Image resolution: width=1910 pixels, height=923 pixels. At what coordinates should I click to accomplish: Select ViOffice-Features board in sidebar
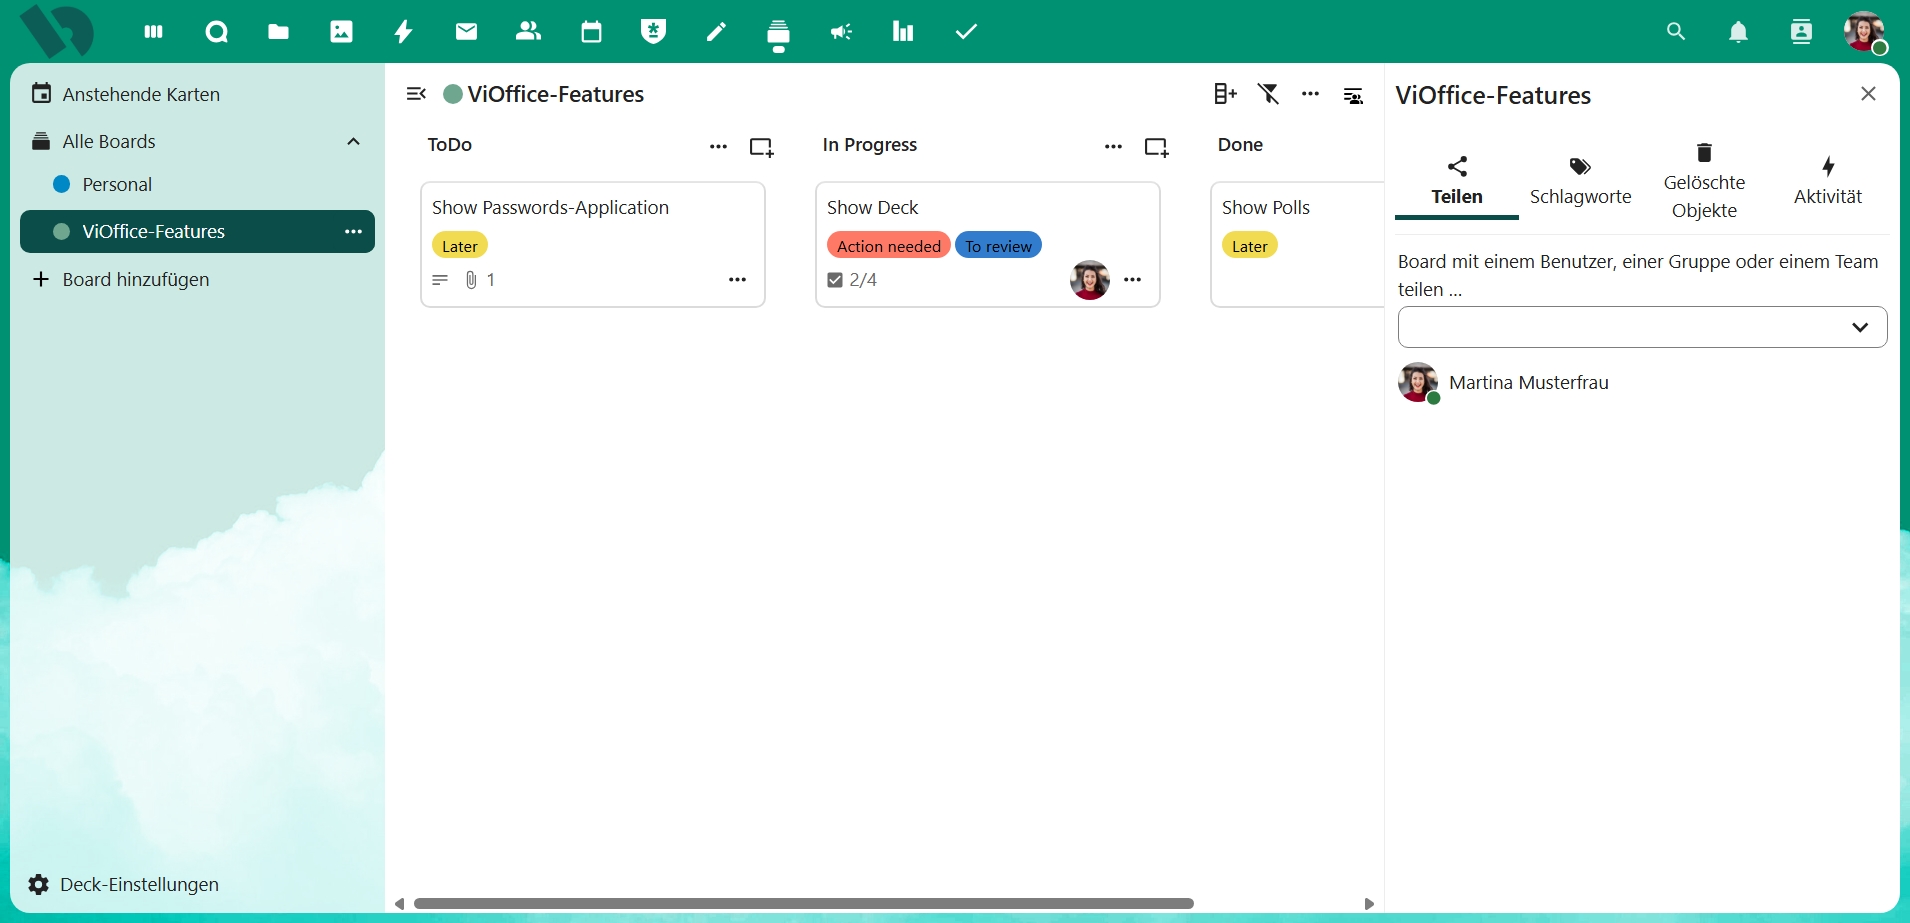[197, 231]
